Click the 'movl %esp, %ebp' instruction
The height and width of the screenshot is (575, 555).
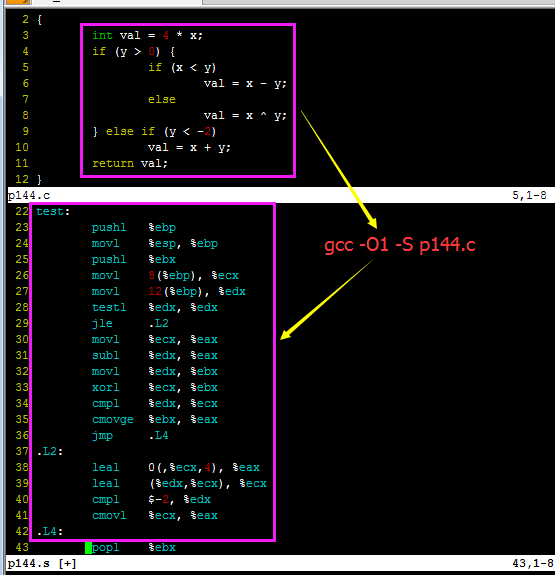[154, 243]
